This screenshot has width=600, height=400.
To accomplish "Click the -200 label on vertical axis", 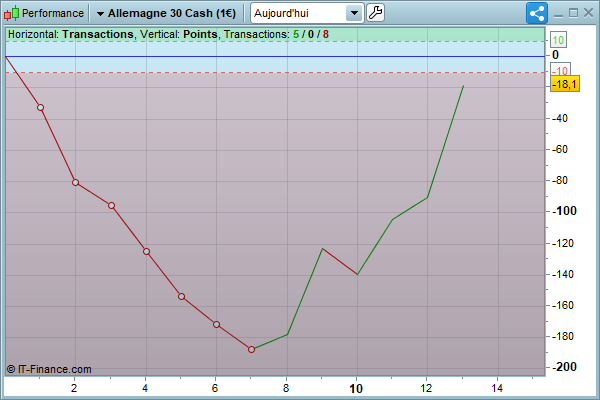I will click(x=564, y=367).
